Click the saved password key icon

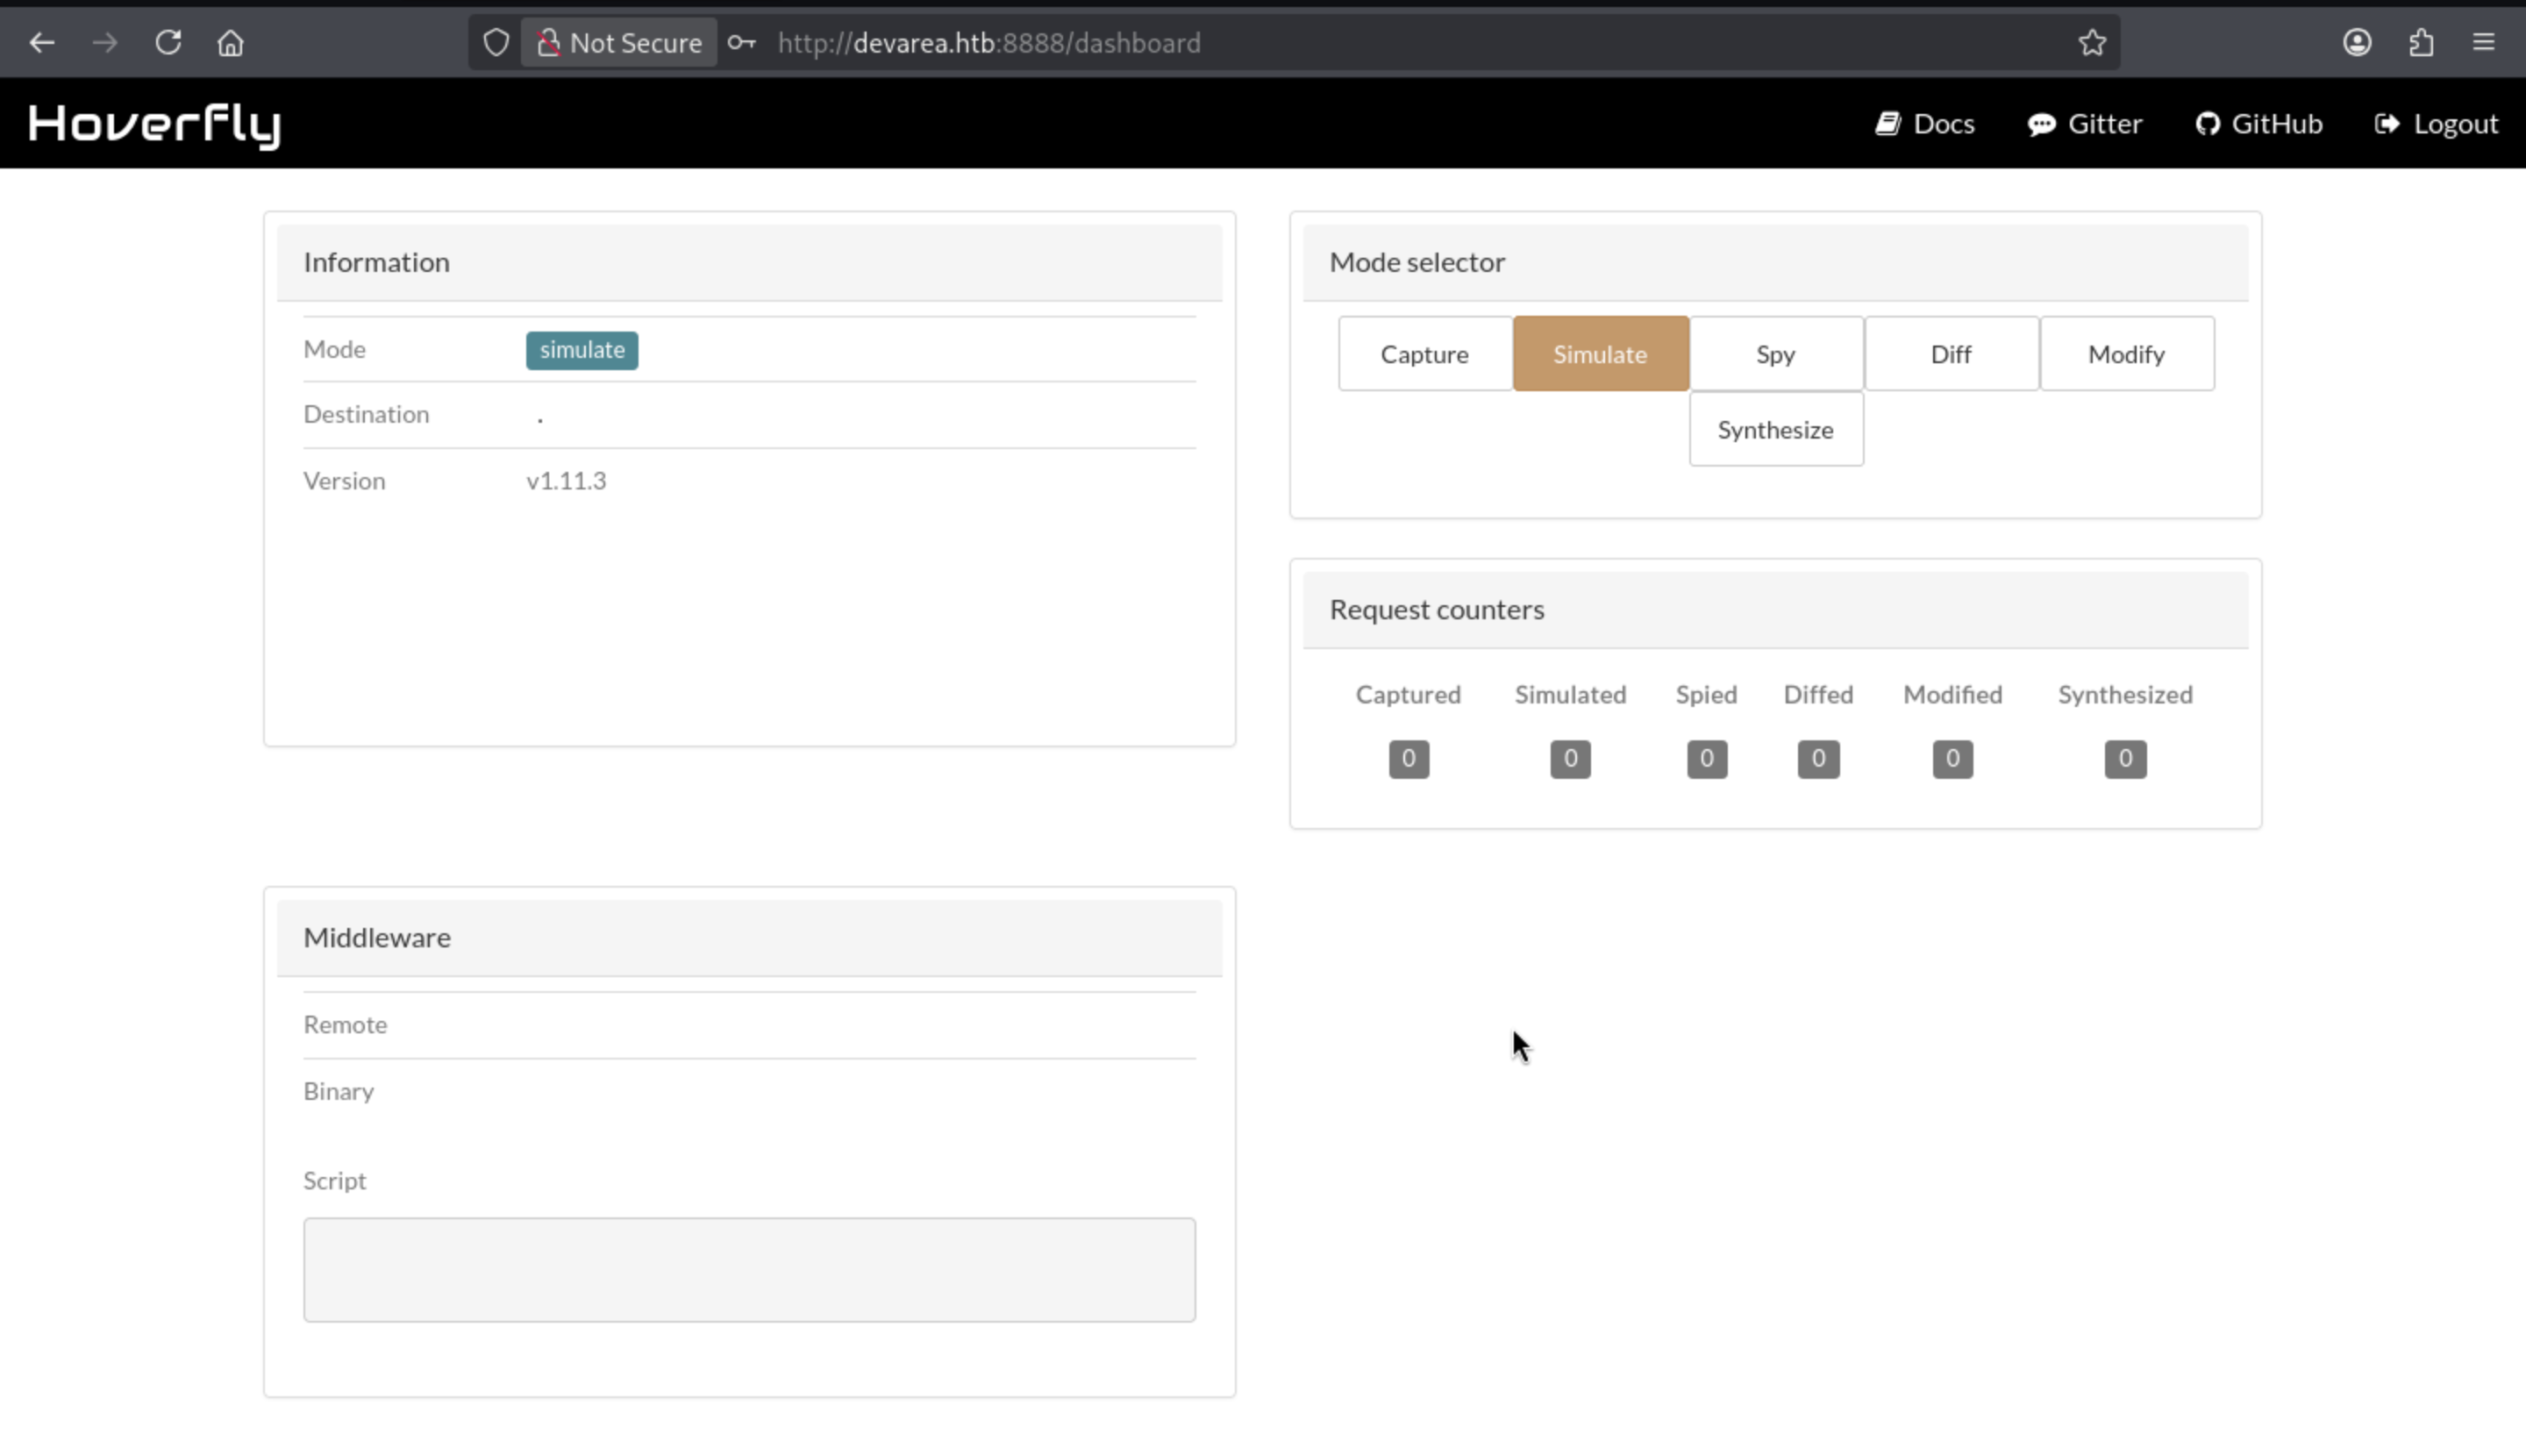tap(741, 43)
